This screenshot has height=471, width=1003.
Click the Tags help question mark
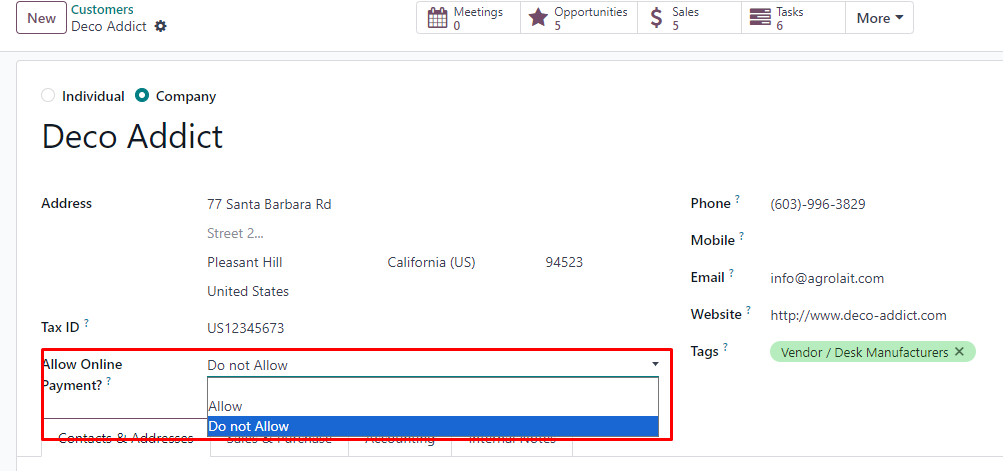[x=725, y=347]
